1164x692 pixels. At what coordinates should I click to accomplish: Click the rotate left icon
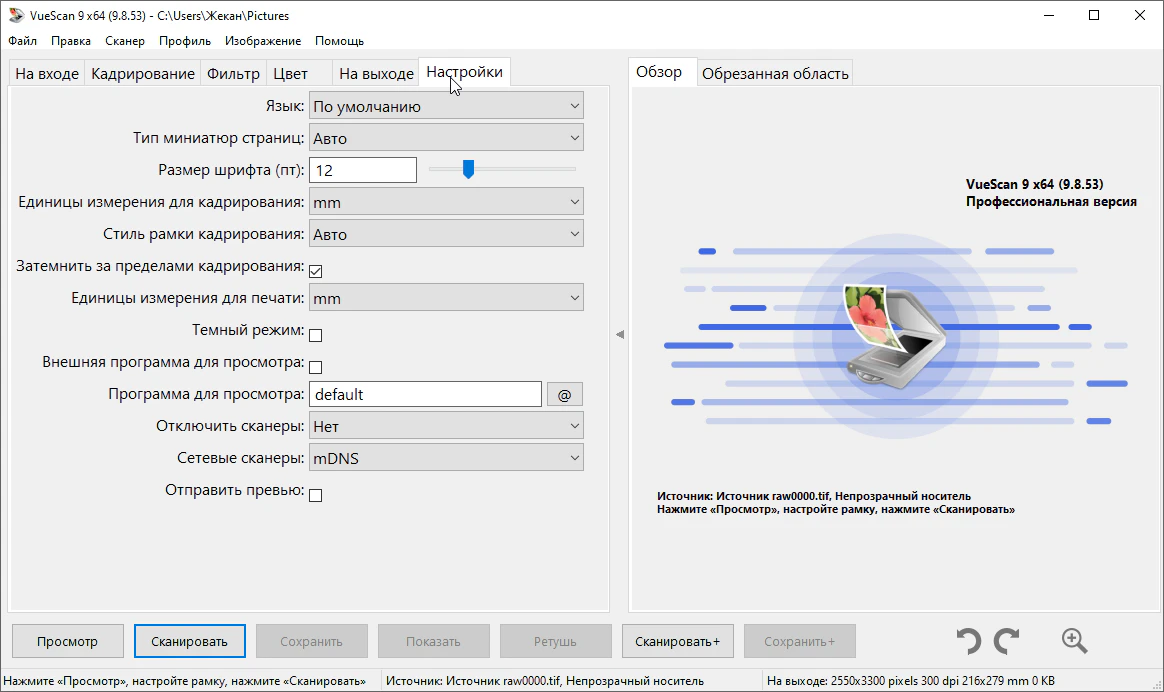click(x=968, y=641)
